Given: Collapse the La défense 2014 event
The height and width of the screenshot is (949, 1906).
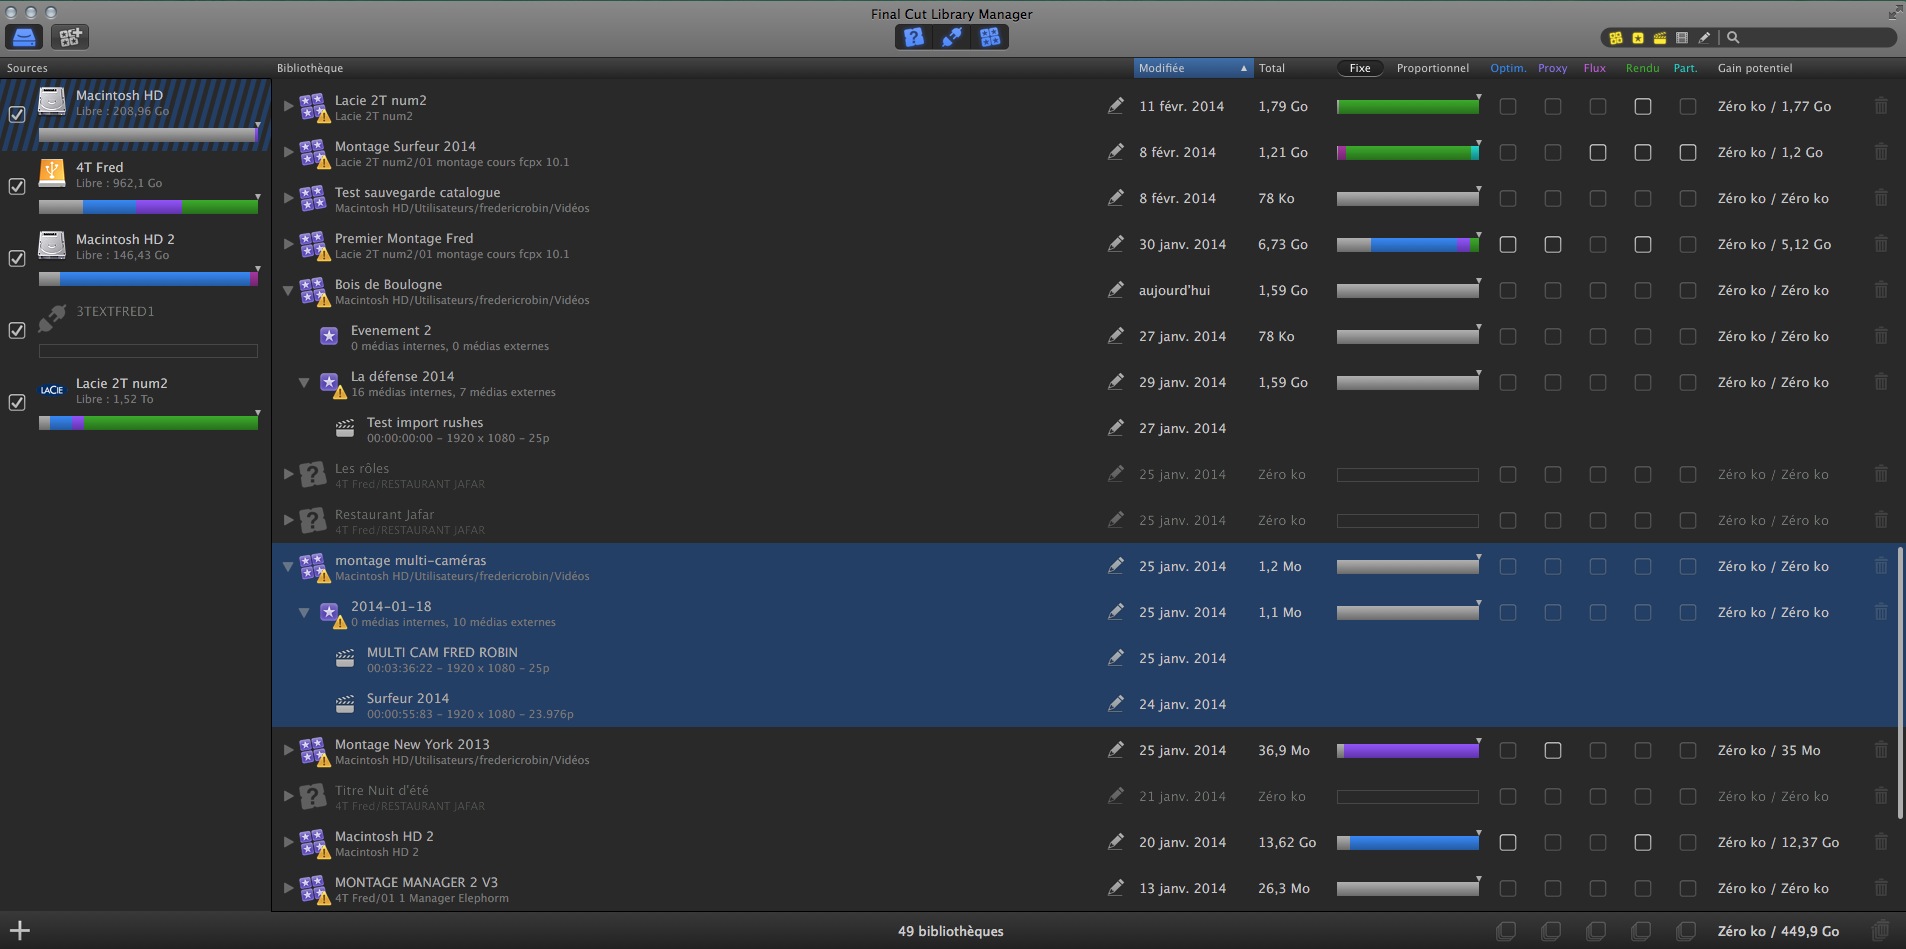Looking at the screenshot, I should click(304, 382).
